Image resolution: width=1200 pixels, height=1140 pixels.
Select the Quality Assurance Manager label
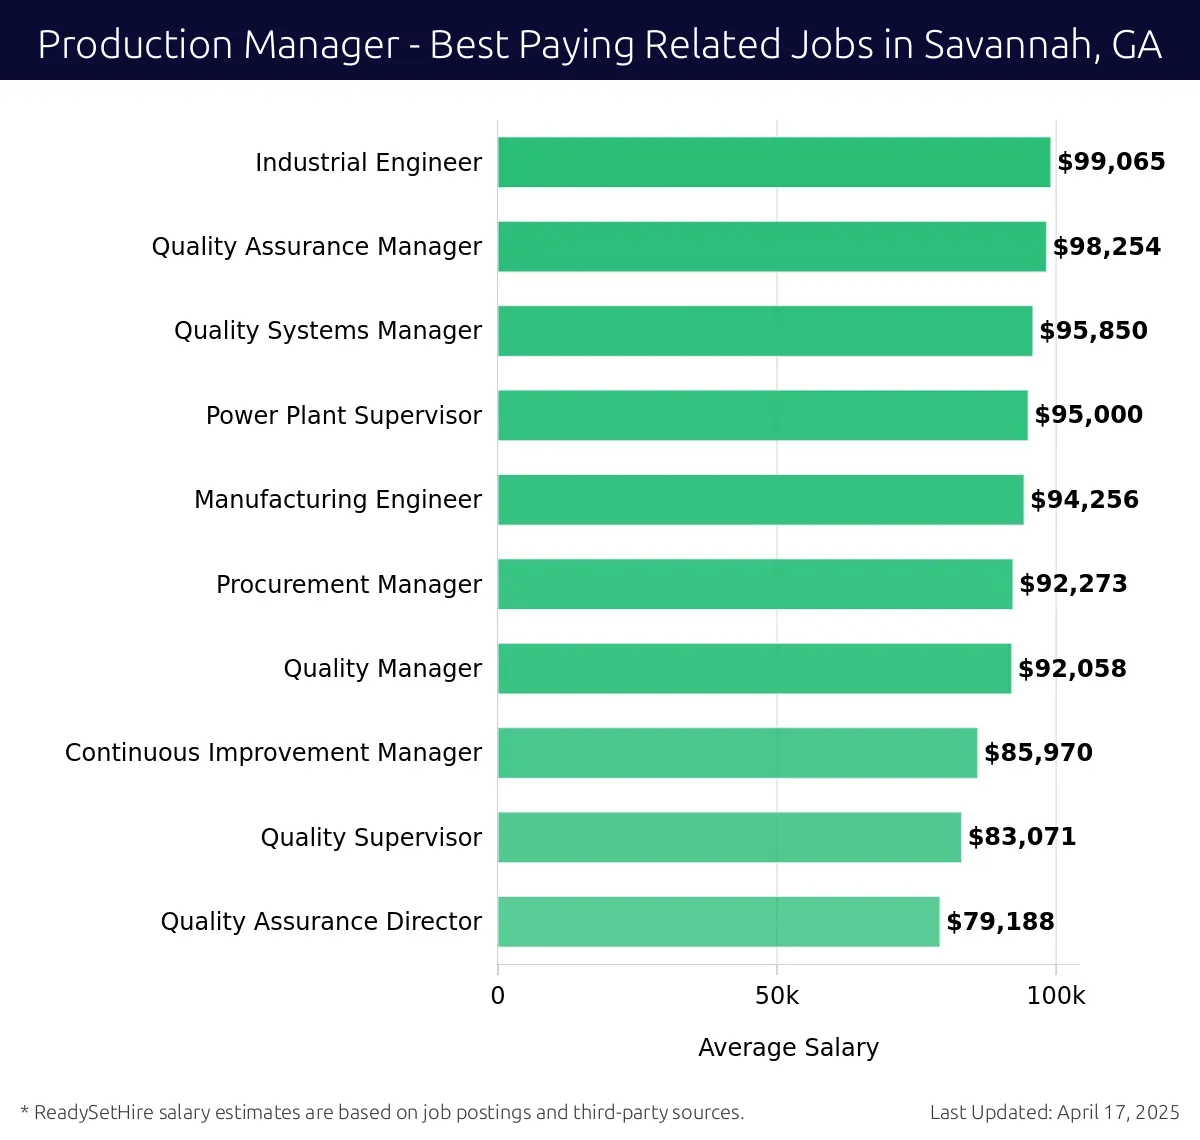[x=316, y=246]
